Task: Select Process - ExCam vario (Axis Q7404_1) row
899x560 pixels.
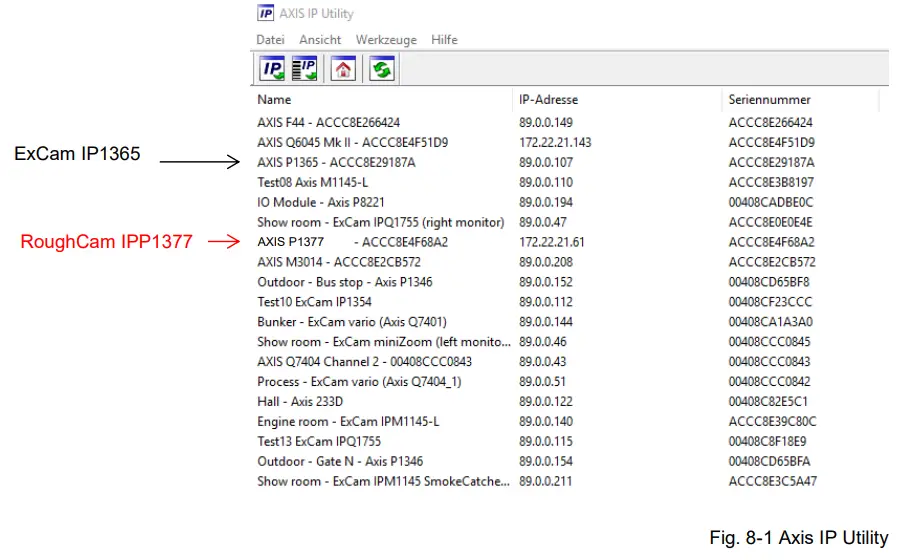Action: pyautogui.click(x=568, y=382)
